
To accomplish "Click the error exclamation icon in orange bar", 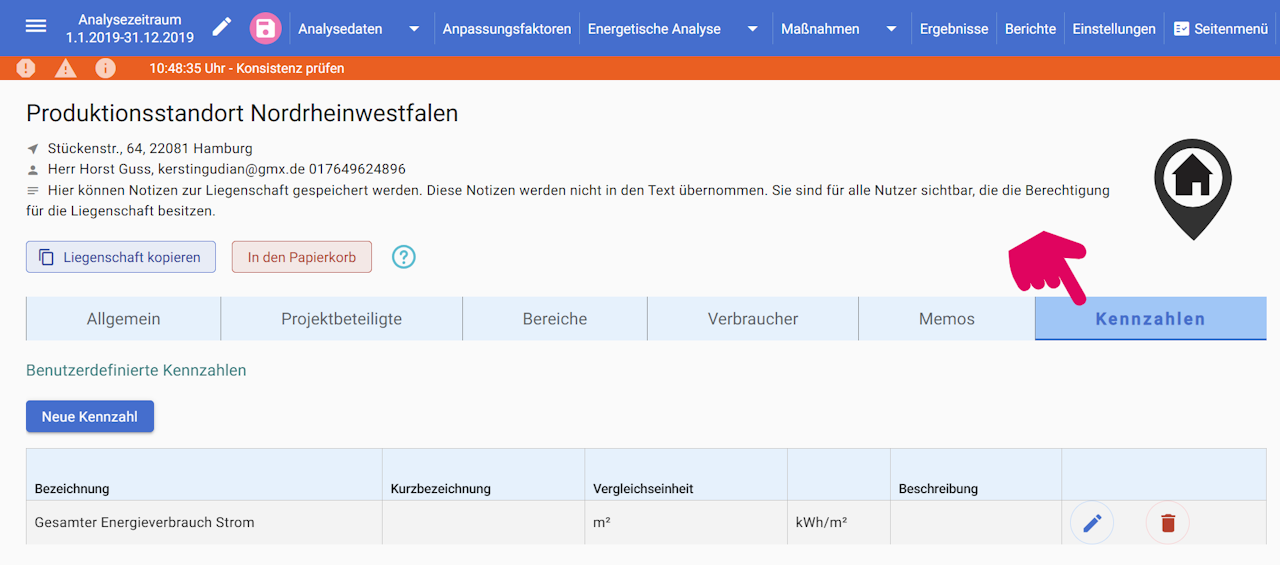I will [26, 68].
